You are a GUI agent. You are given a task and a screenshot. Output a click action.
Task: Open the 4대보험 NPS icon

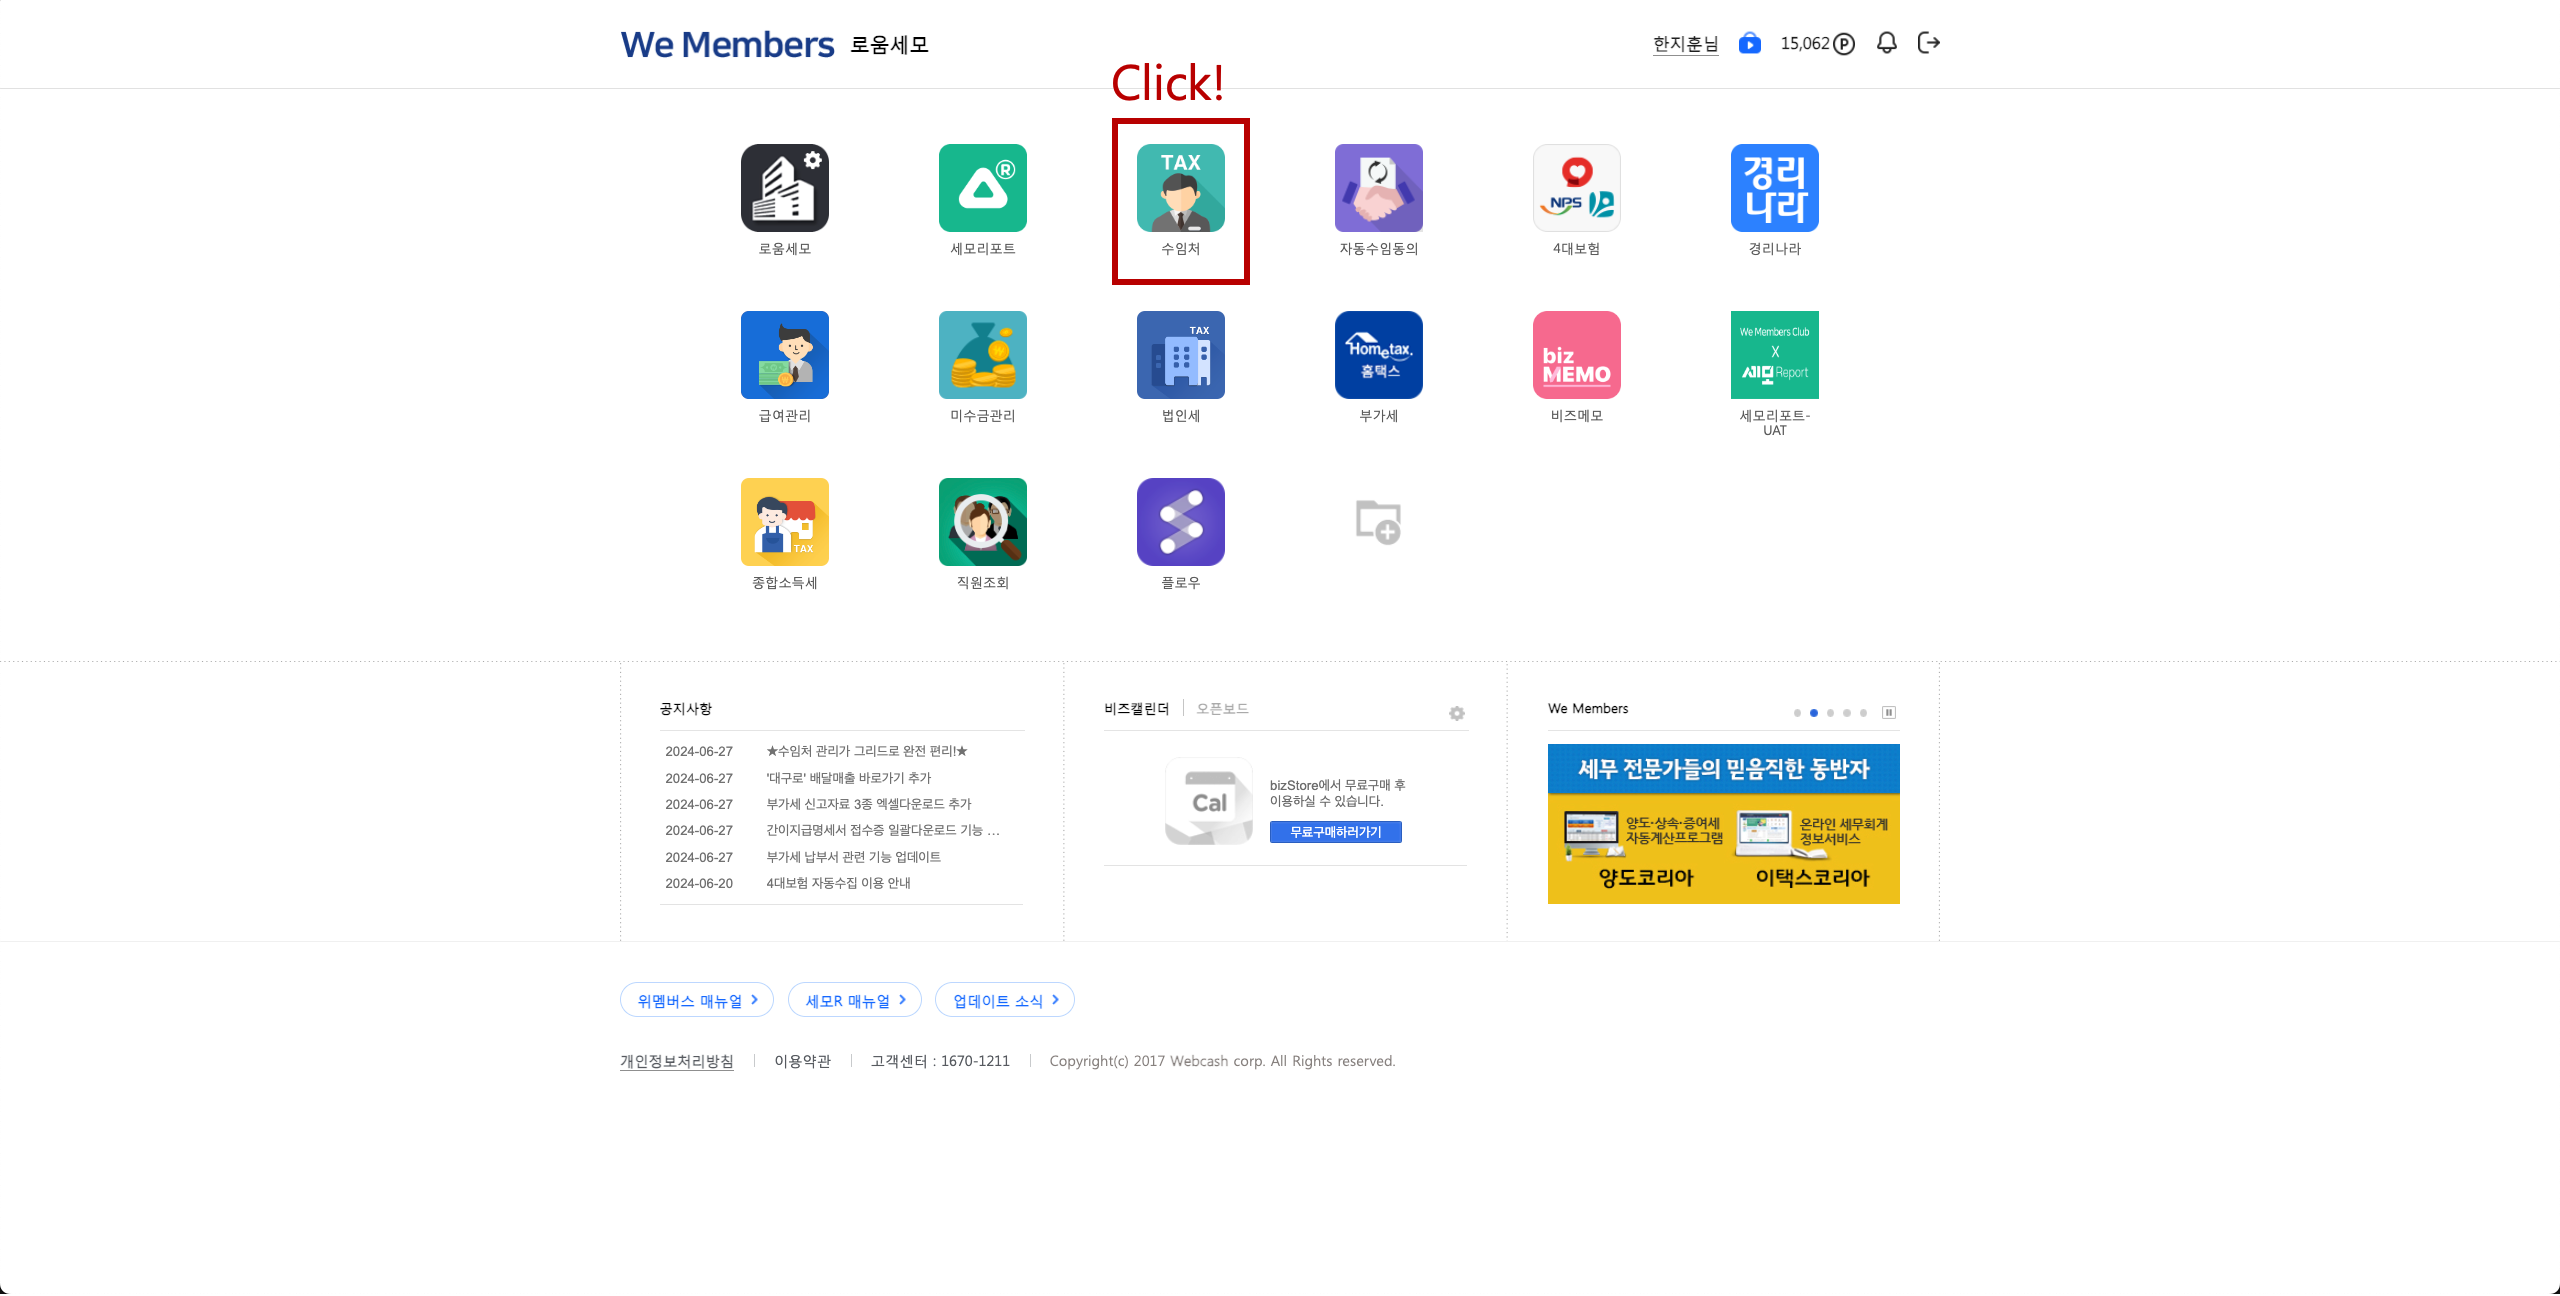coord(1576,188)
